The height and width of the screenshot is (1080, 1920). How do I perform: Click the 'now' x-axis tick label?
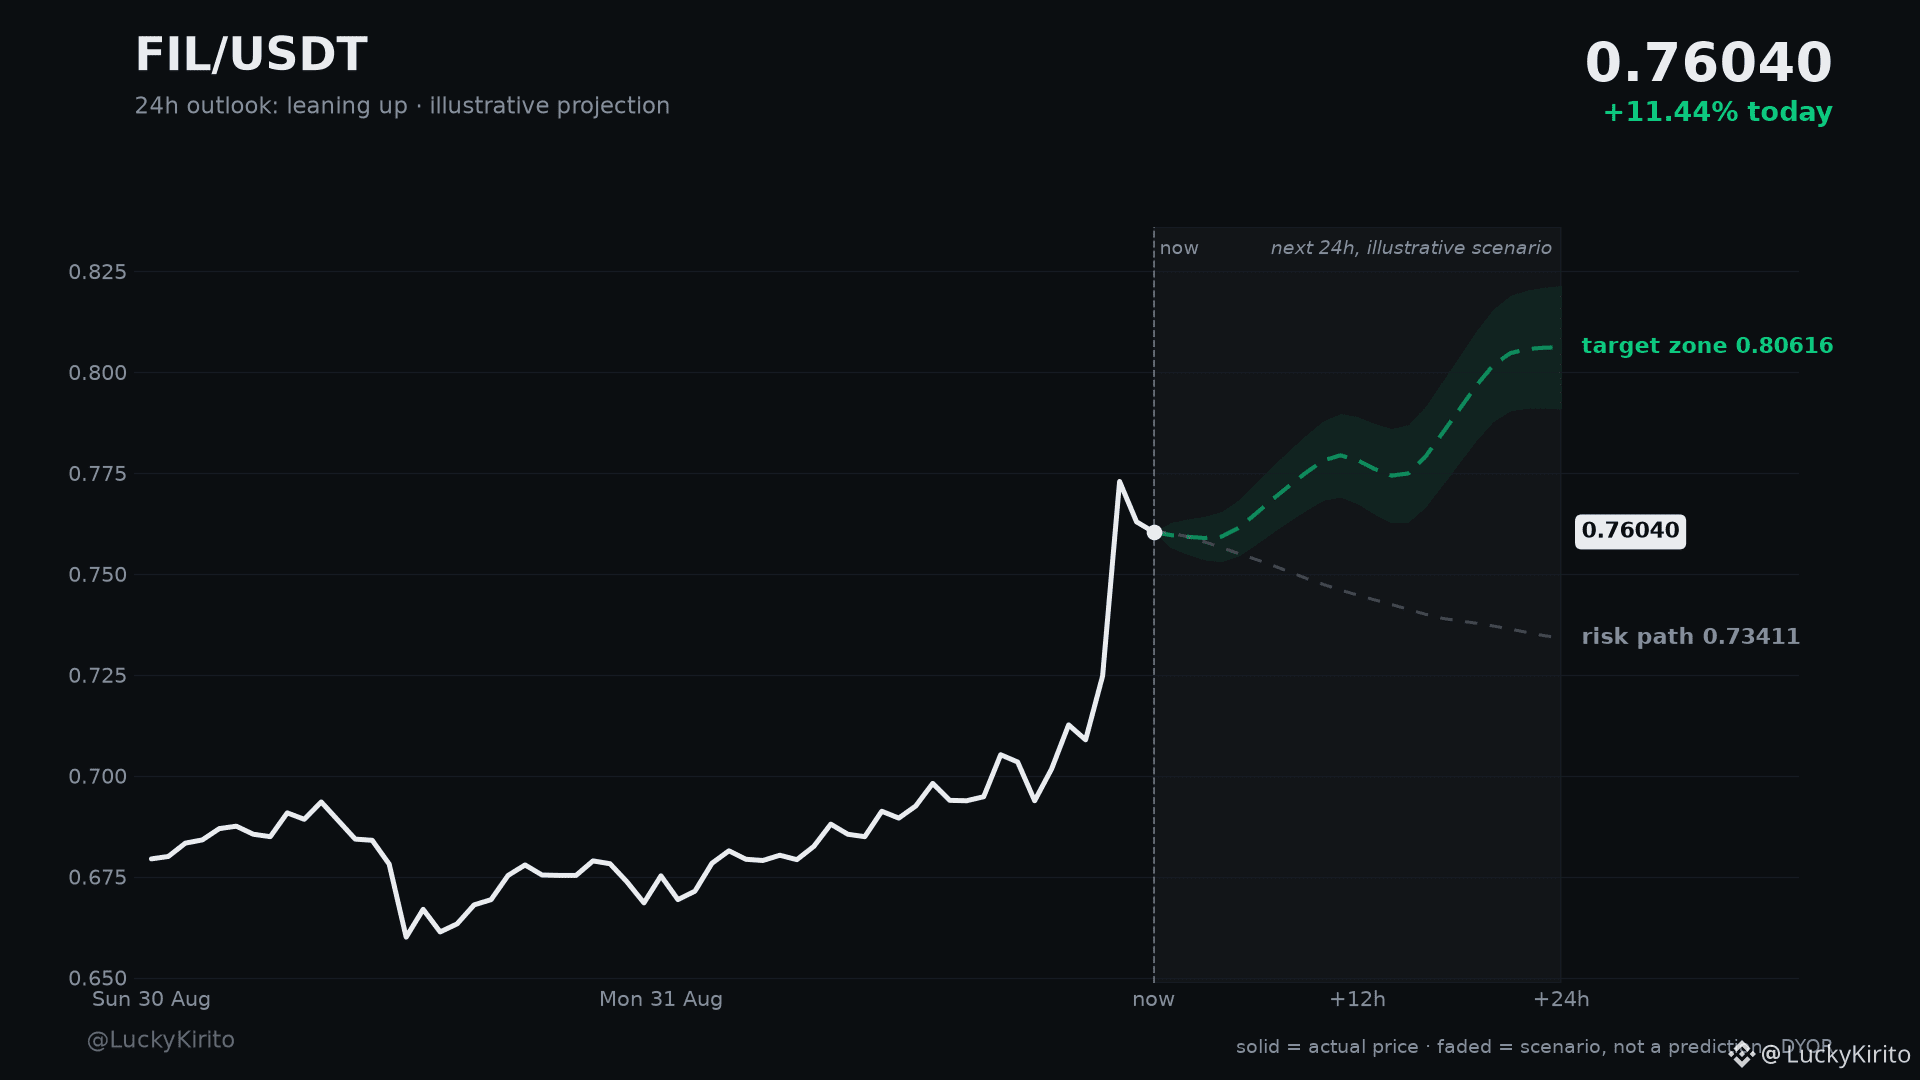point(1153,999)
